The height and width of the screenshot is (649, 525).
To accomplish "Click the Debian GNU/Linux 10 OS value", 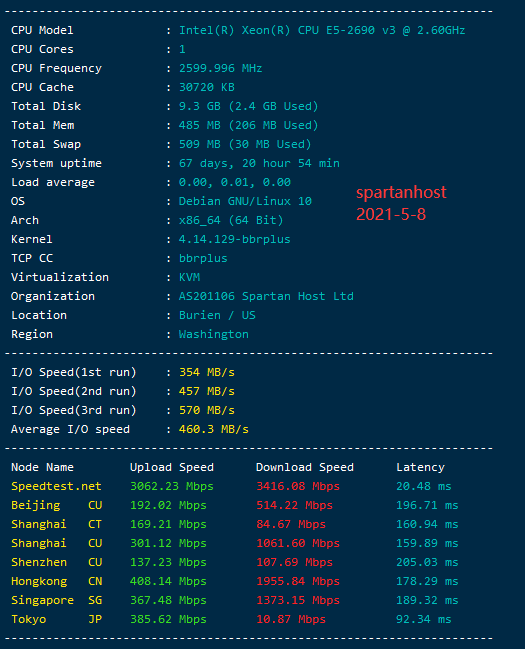I will (x=245, y=202).
